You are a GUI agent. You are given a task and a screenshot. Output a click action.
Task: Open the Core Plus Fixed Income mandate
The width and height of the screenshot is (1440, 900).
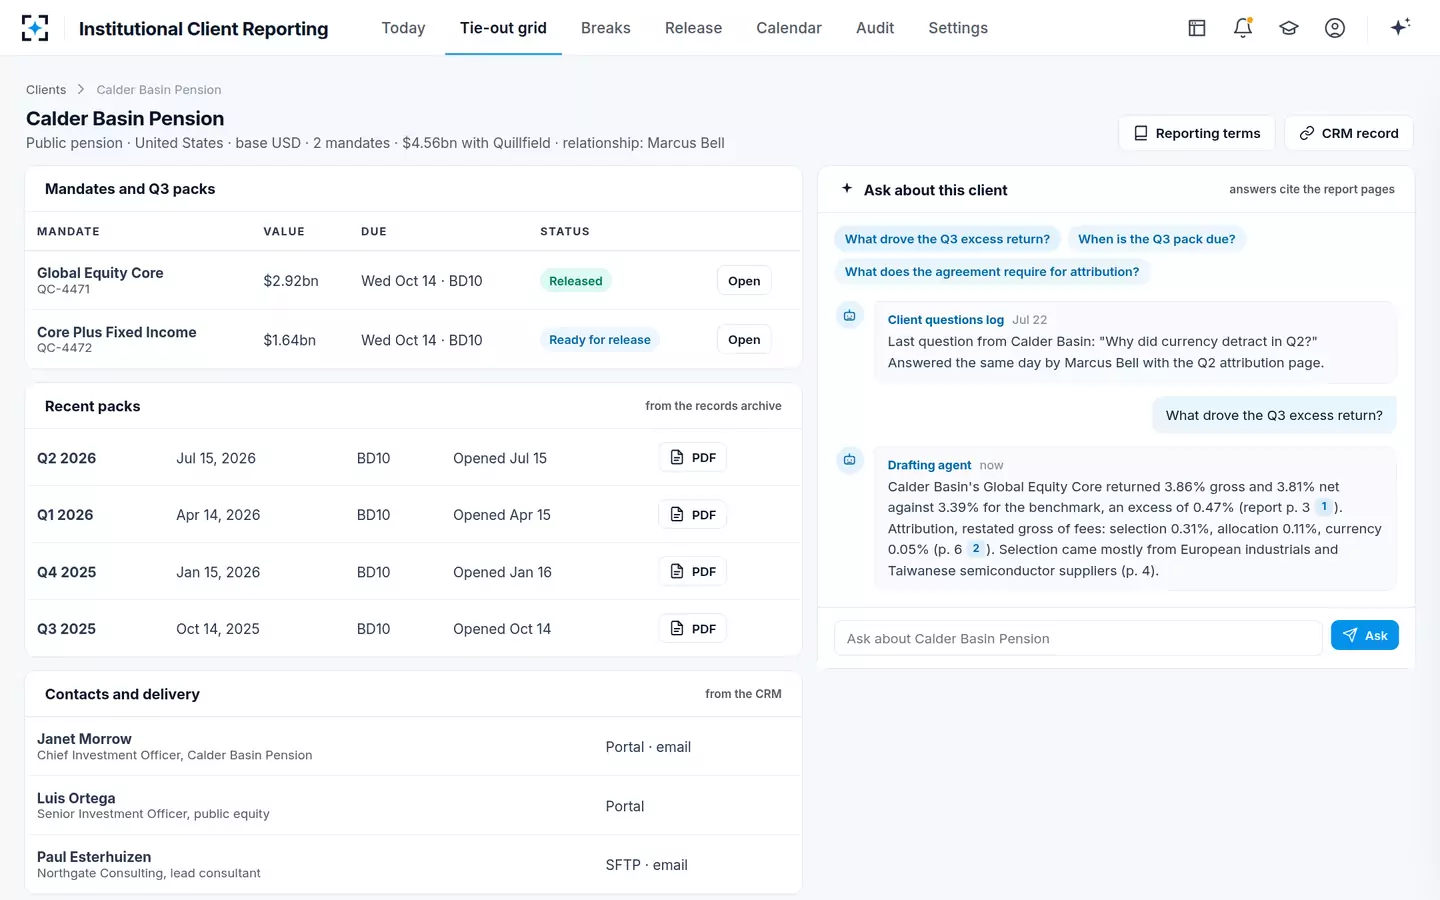click(x=744, y=340)
